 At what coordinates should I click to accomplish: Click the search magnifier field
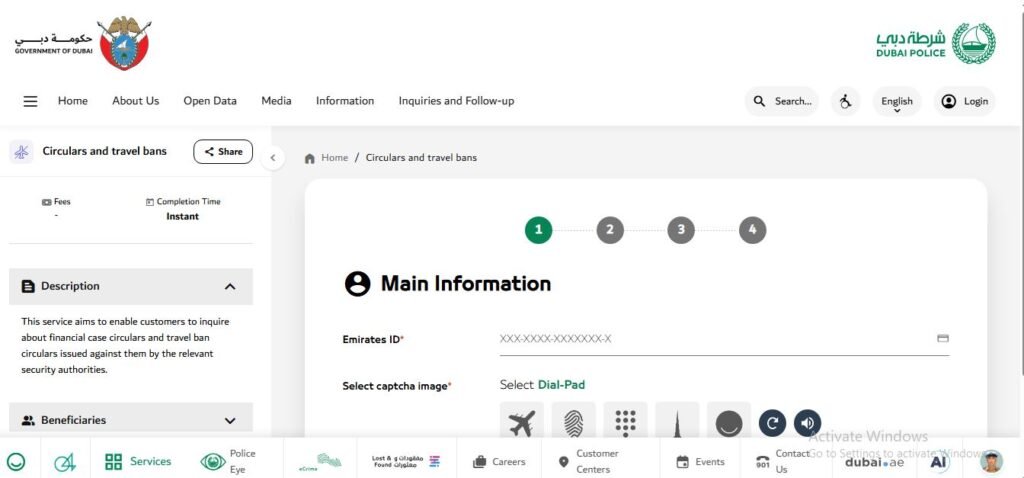(782, 101)
